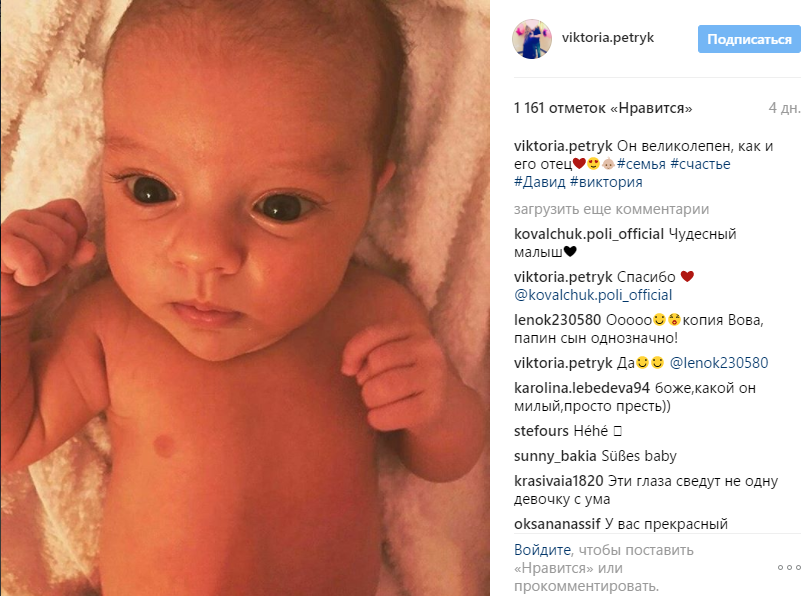
Task: Open the #счастье hashtag
Action: 700,164
